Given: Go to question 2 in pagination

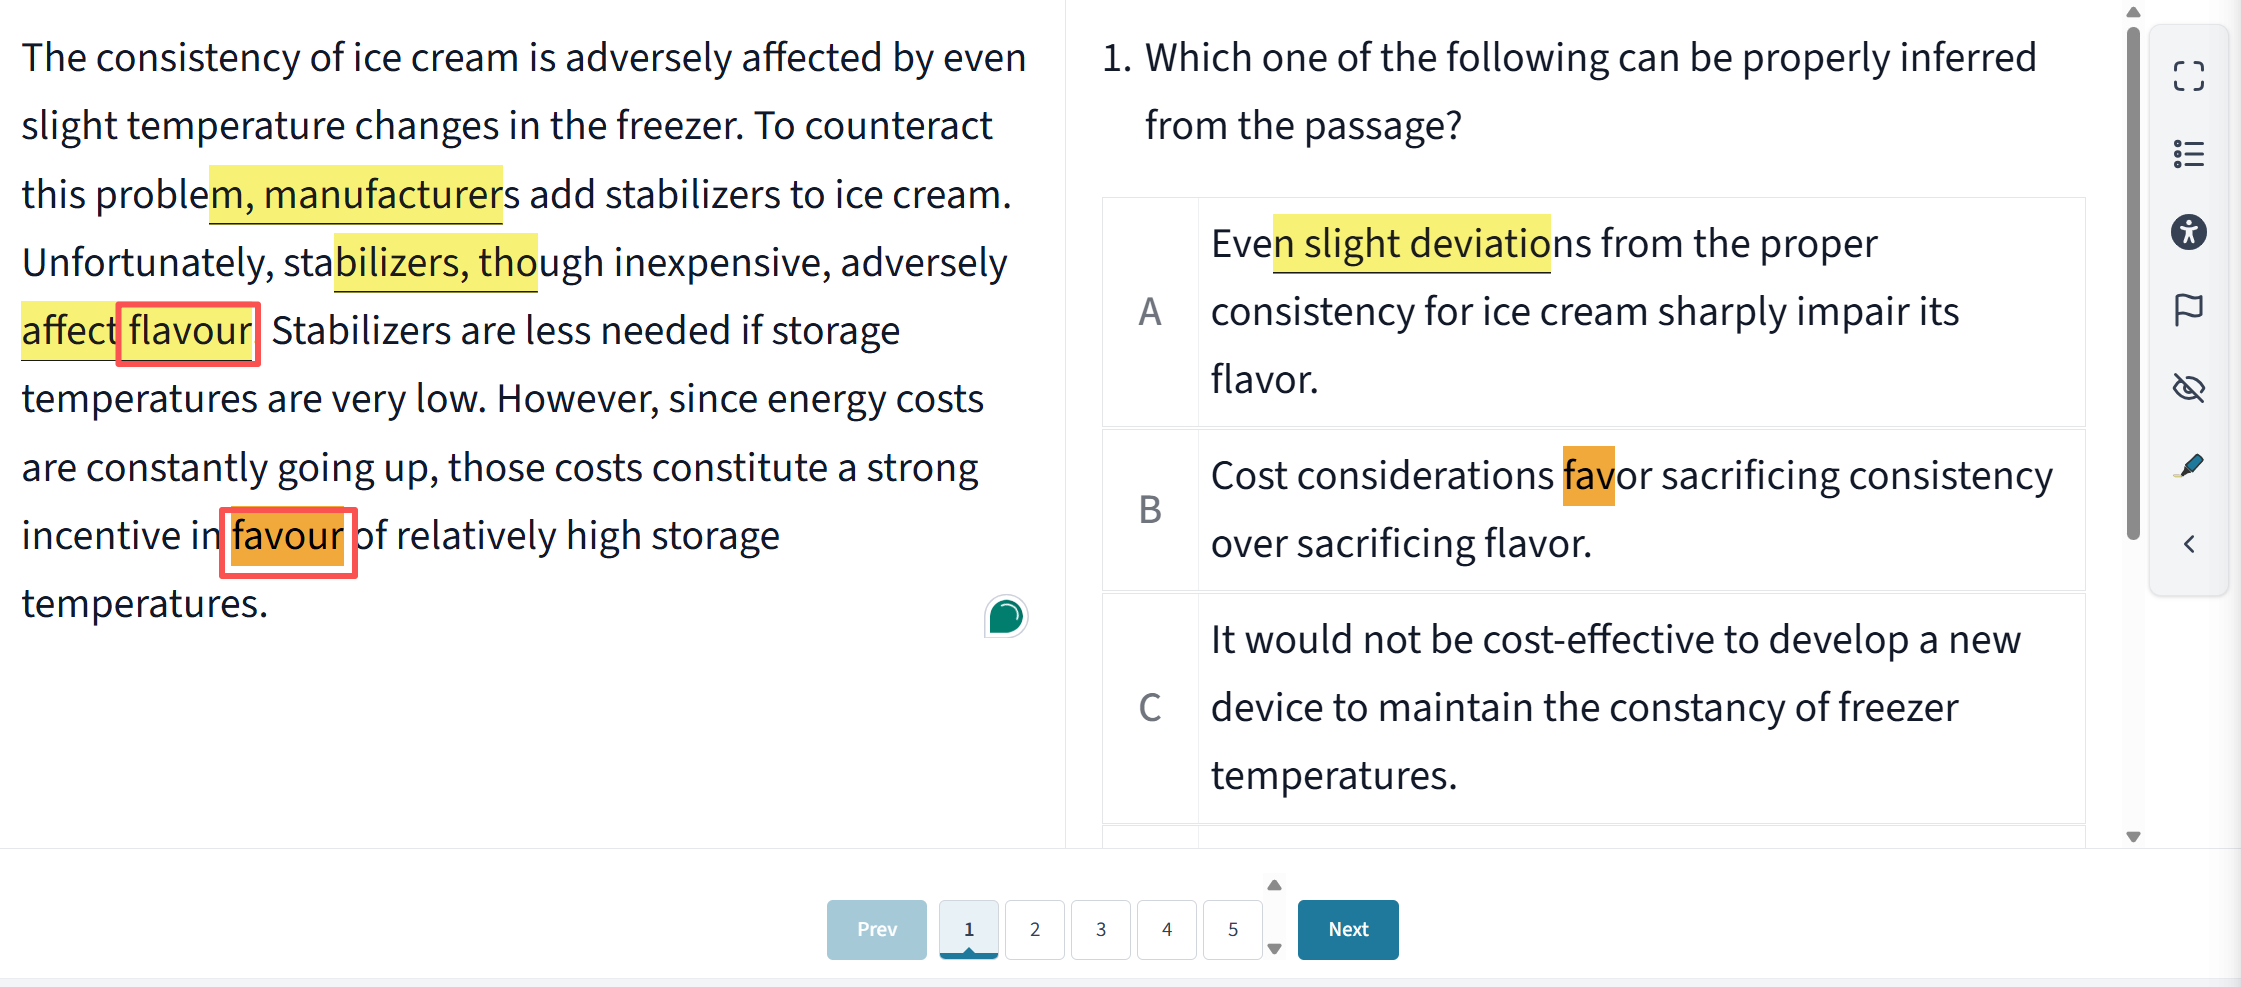Looking at the screenshot, I should point(1035,929).
